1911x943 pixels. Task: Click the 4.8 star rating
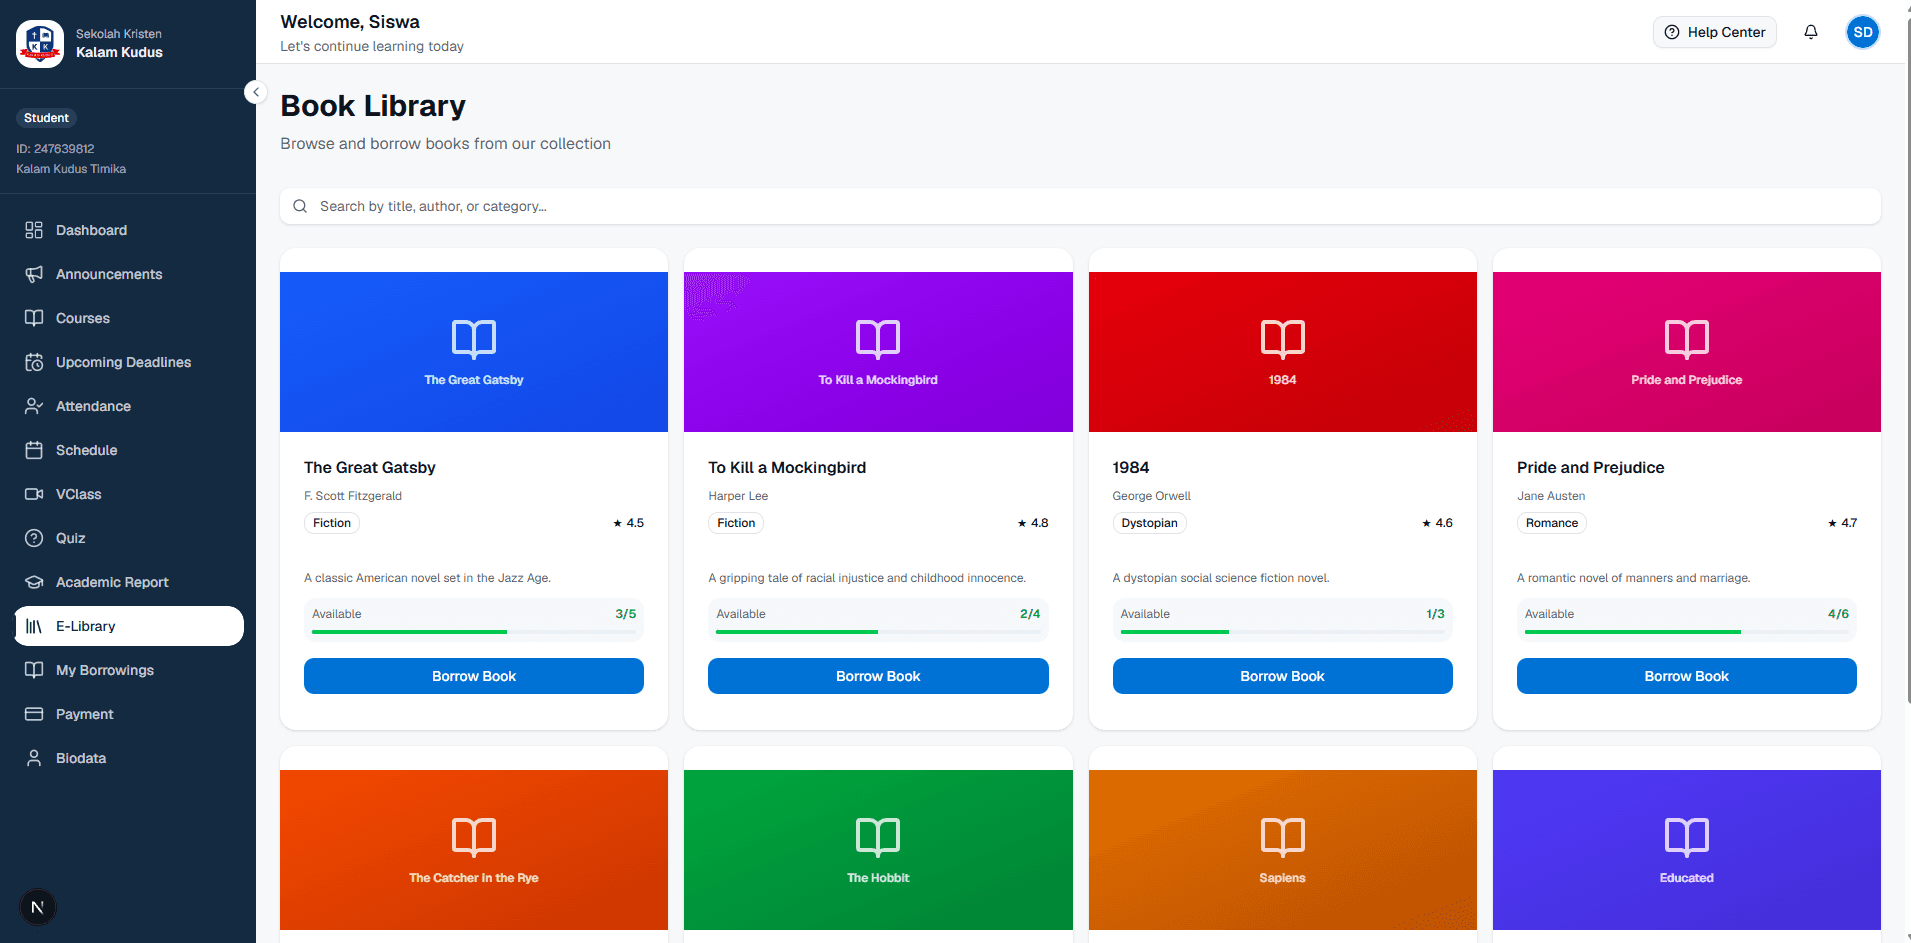(x=1033, y=523)
